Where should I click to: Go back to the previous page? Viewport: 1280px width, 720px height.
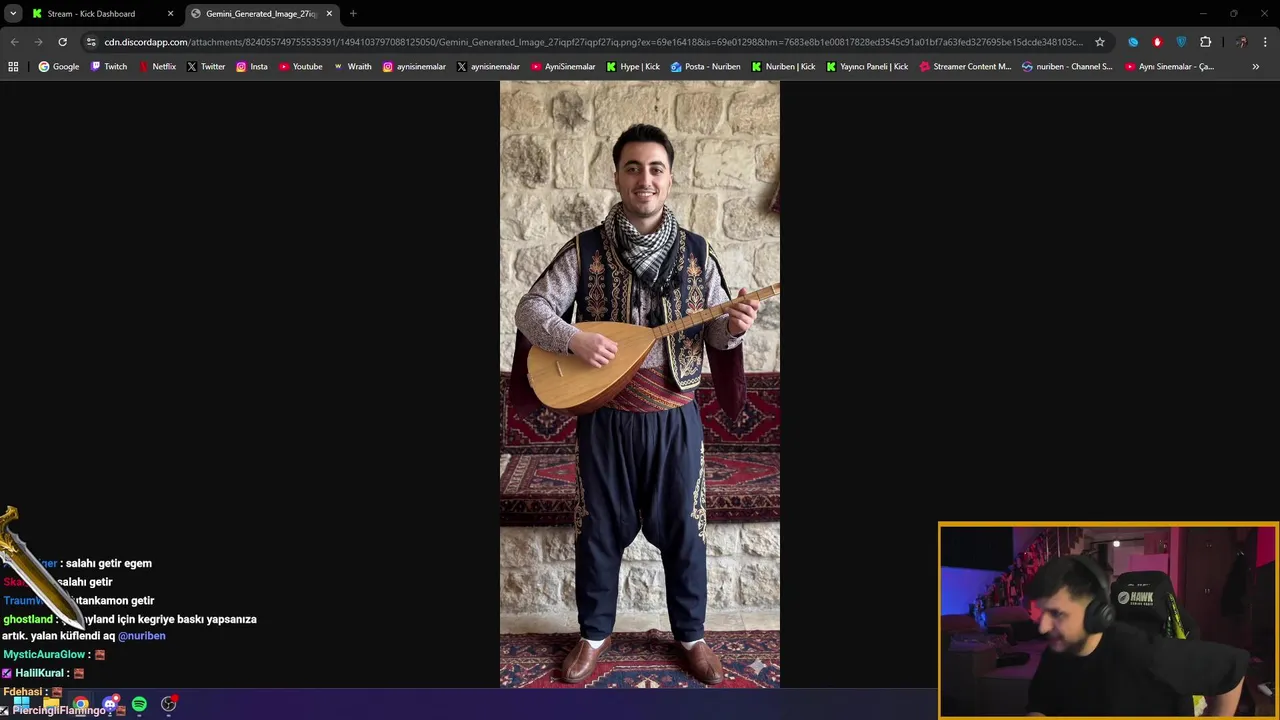(14, 42)
